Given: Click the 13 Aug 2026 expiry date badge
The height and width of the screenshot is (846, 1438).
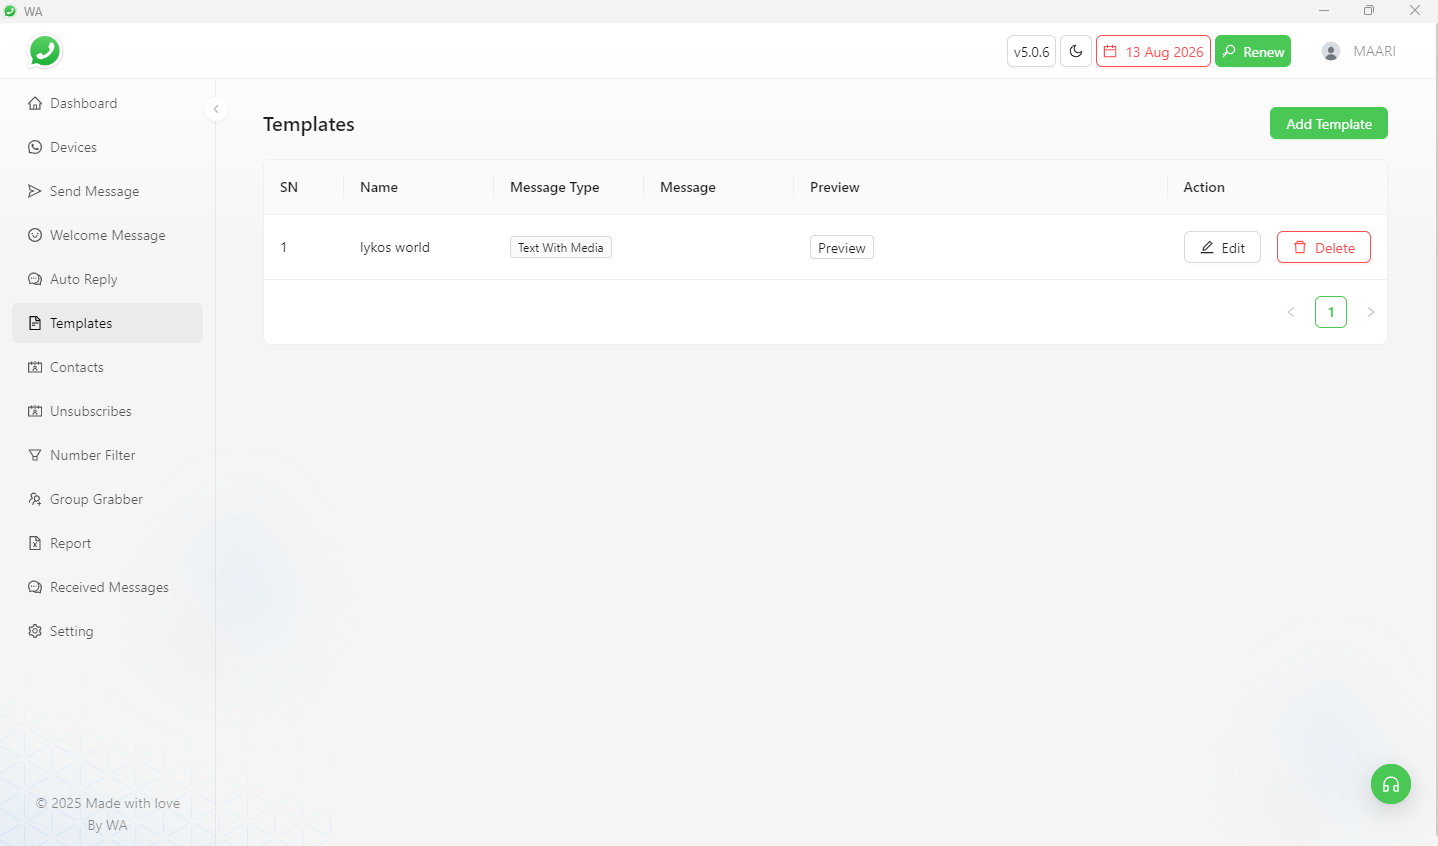Looking at the screenshot, I should 1153,52.
